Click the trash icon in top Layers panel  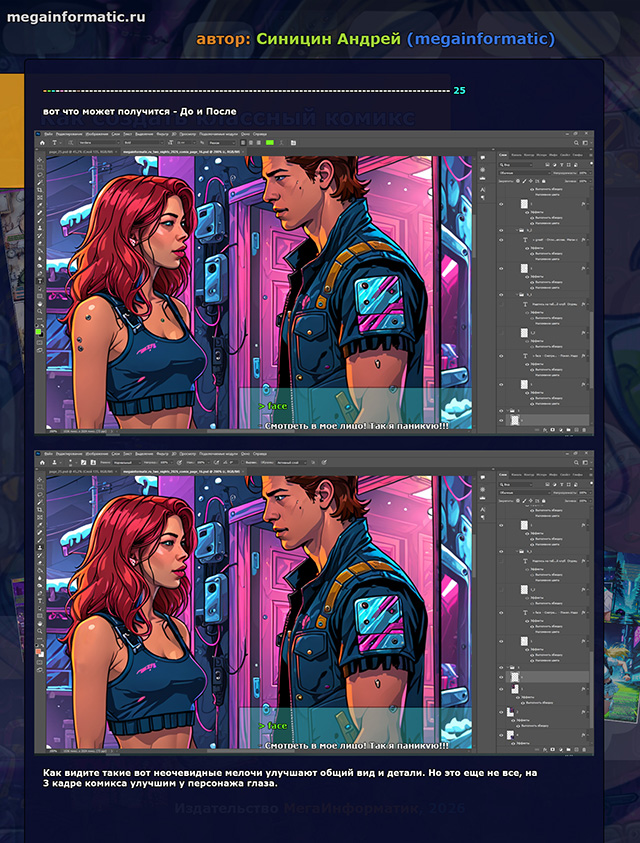tap(585, 430)
